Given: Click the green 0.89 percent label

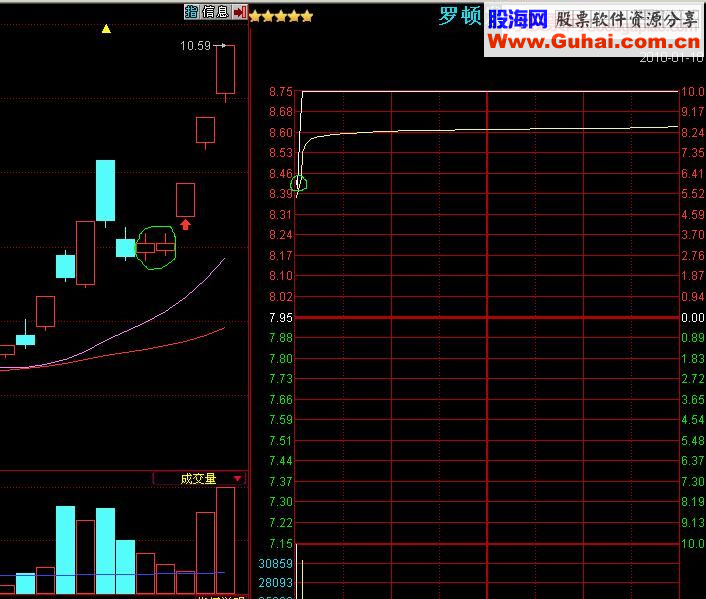Looking at the screenshot, I should [x=693, y=338].
